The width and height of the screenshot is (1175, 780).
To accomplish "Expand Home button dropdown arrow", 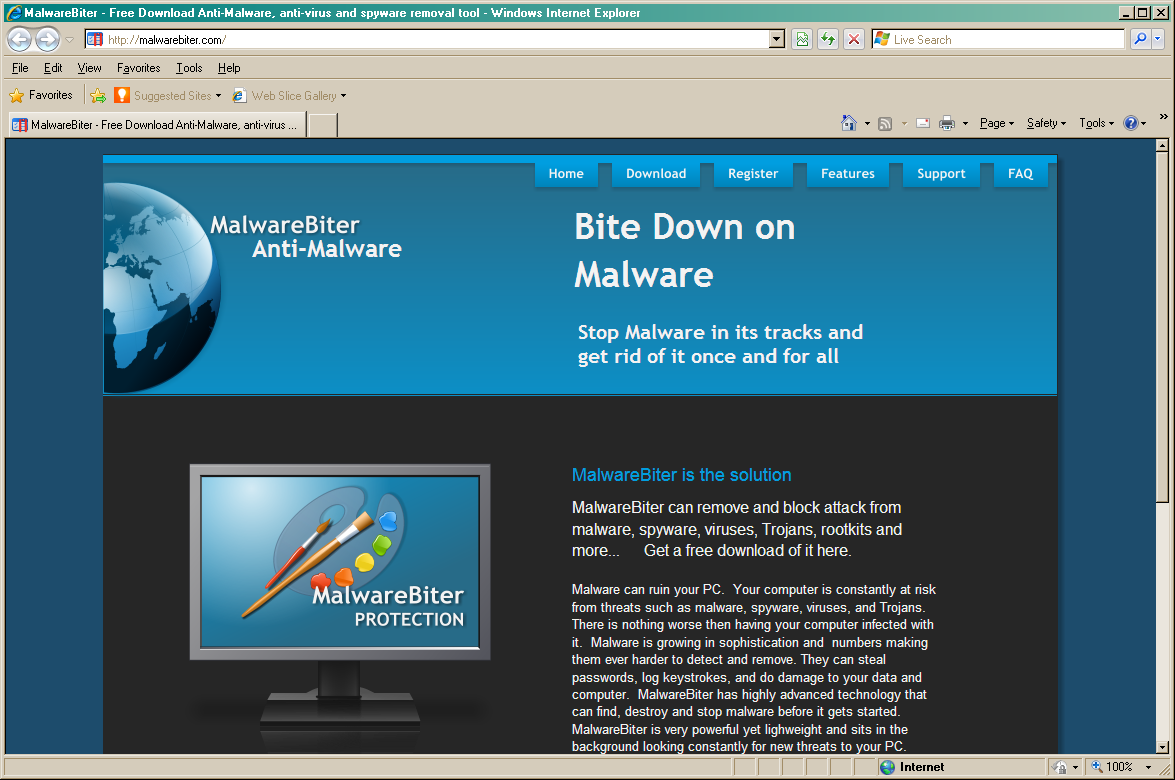I will (x=867, y=124).
